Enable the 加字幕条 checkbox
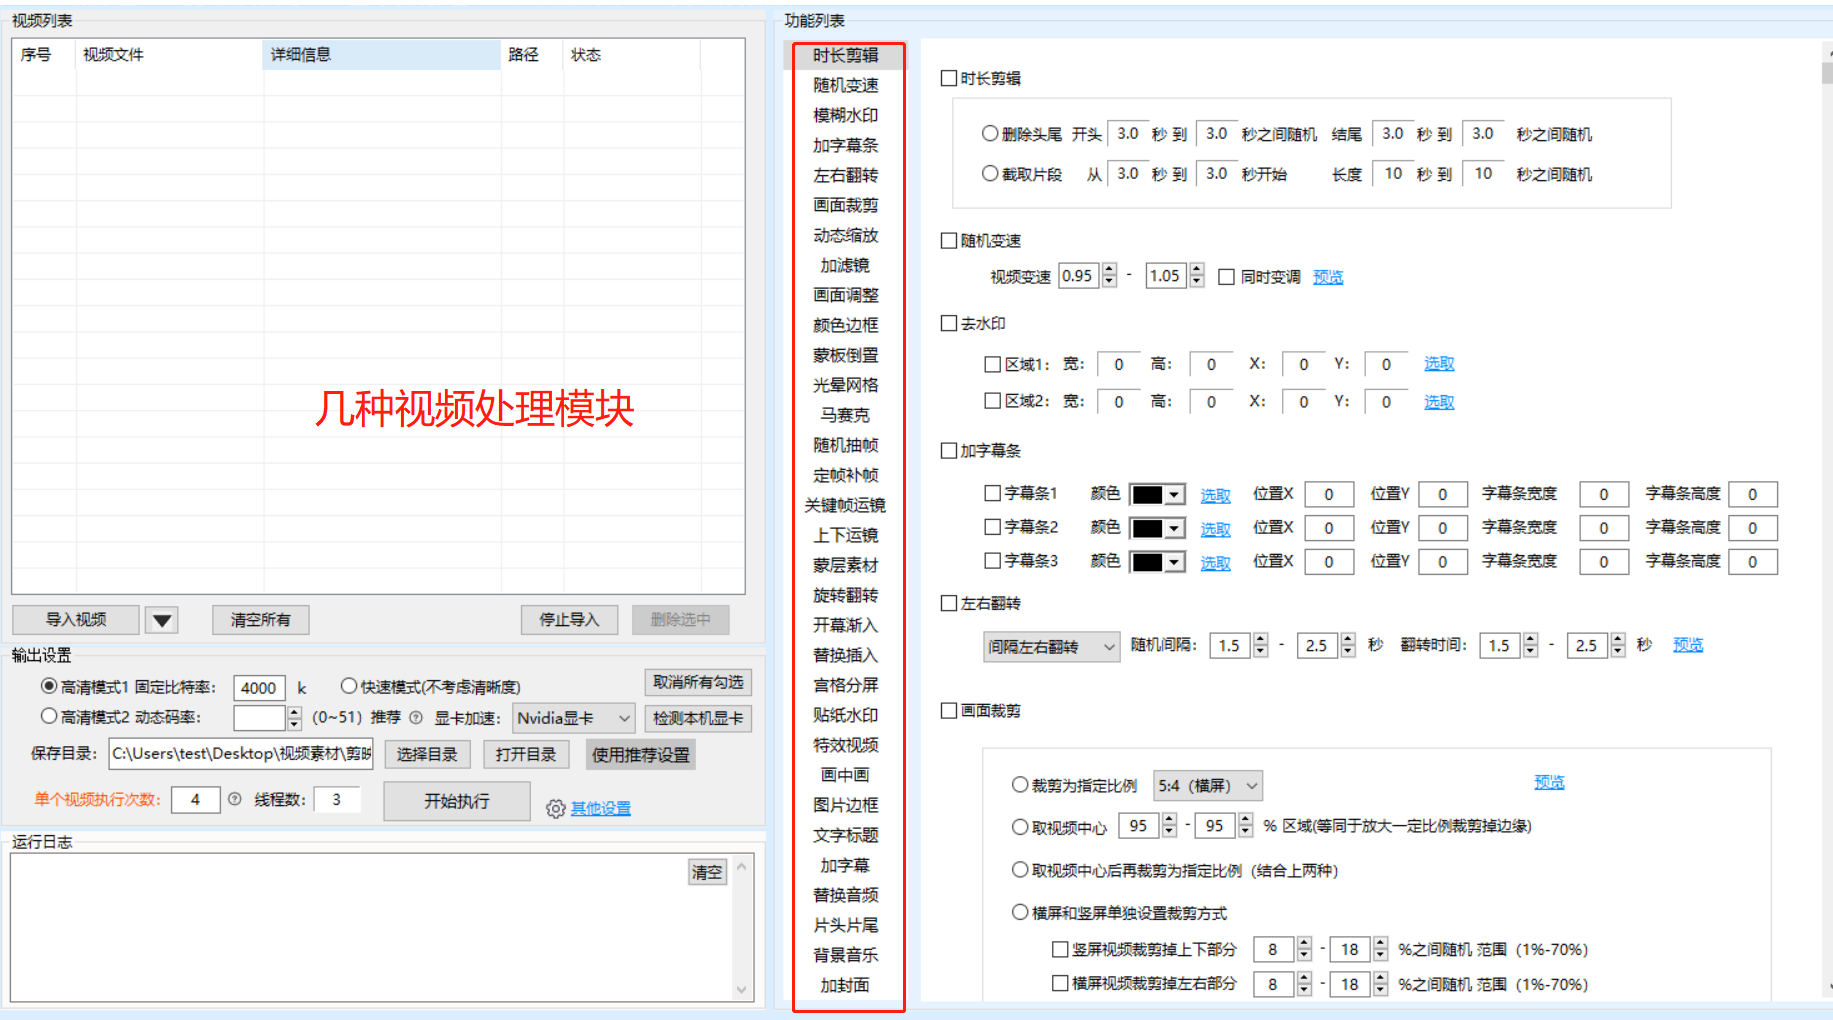Viewport: 1833px width, 1020px height. coord(949,450)
